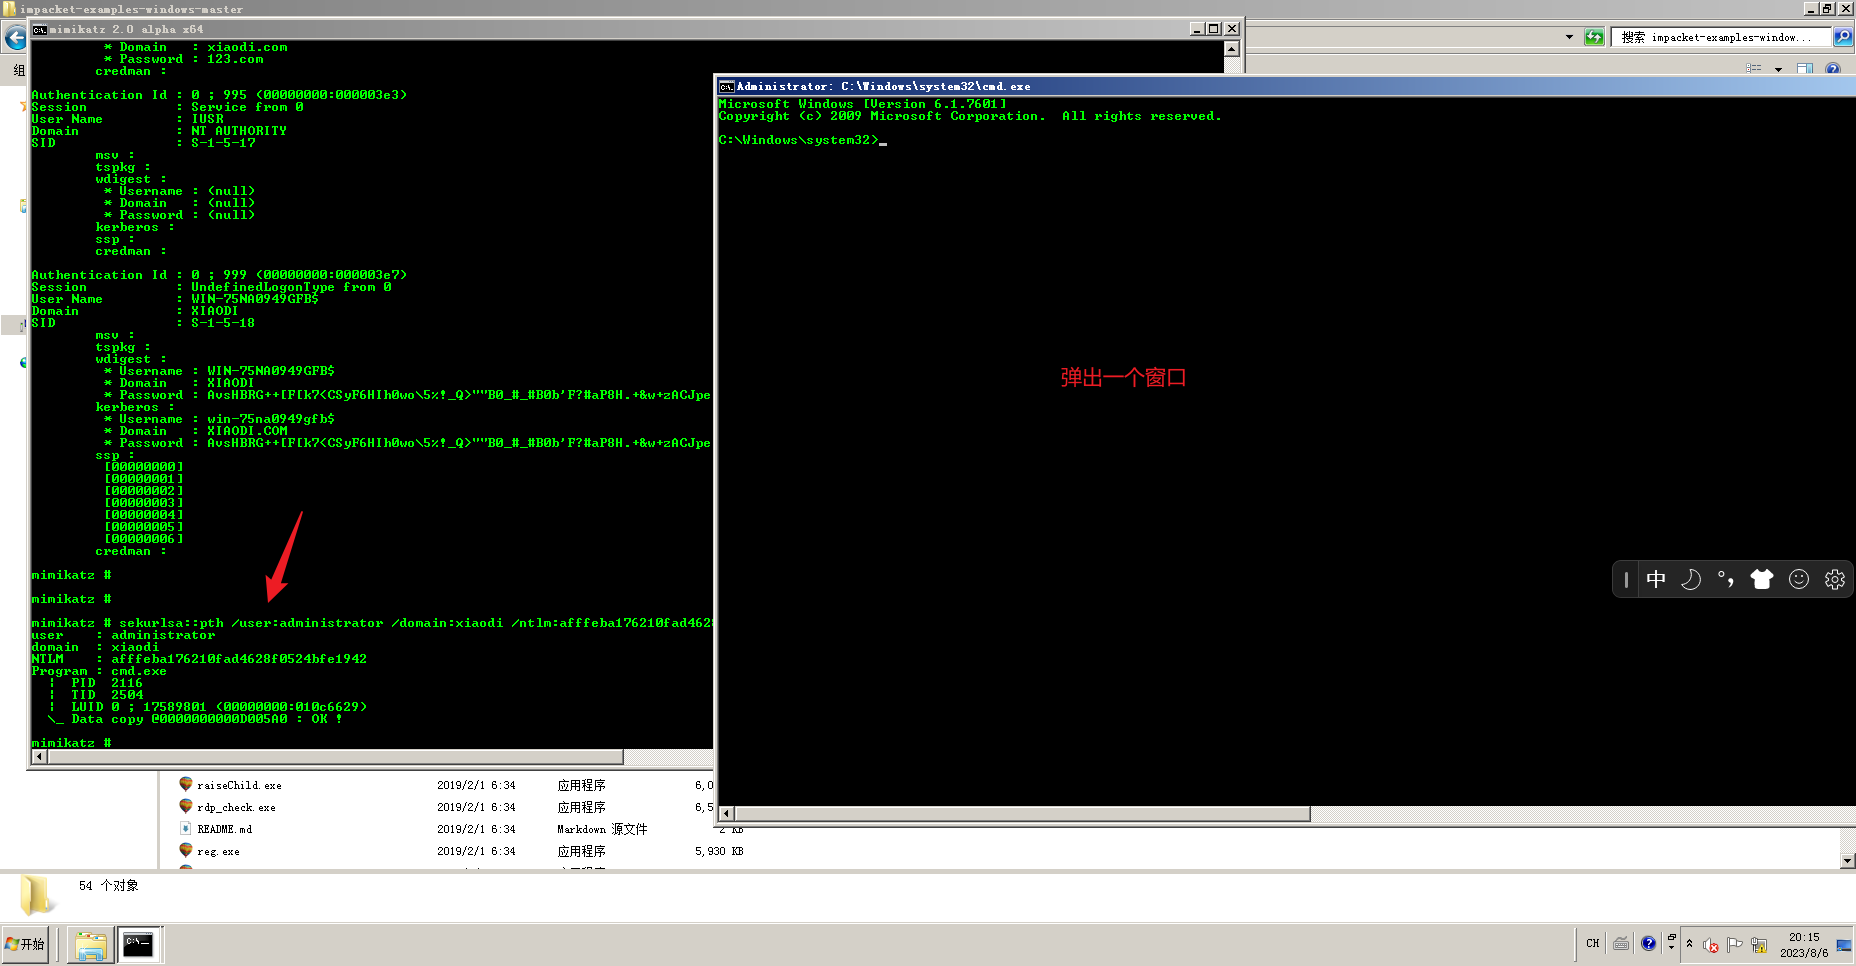Toggle Chinese/English input with the 中 icon
The height and width of the screenshot is (966, 1856).
click(1656, 579)
